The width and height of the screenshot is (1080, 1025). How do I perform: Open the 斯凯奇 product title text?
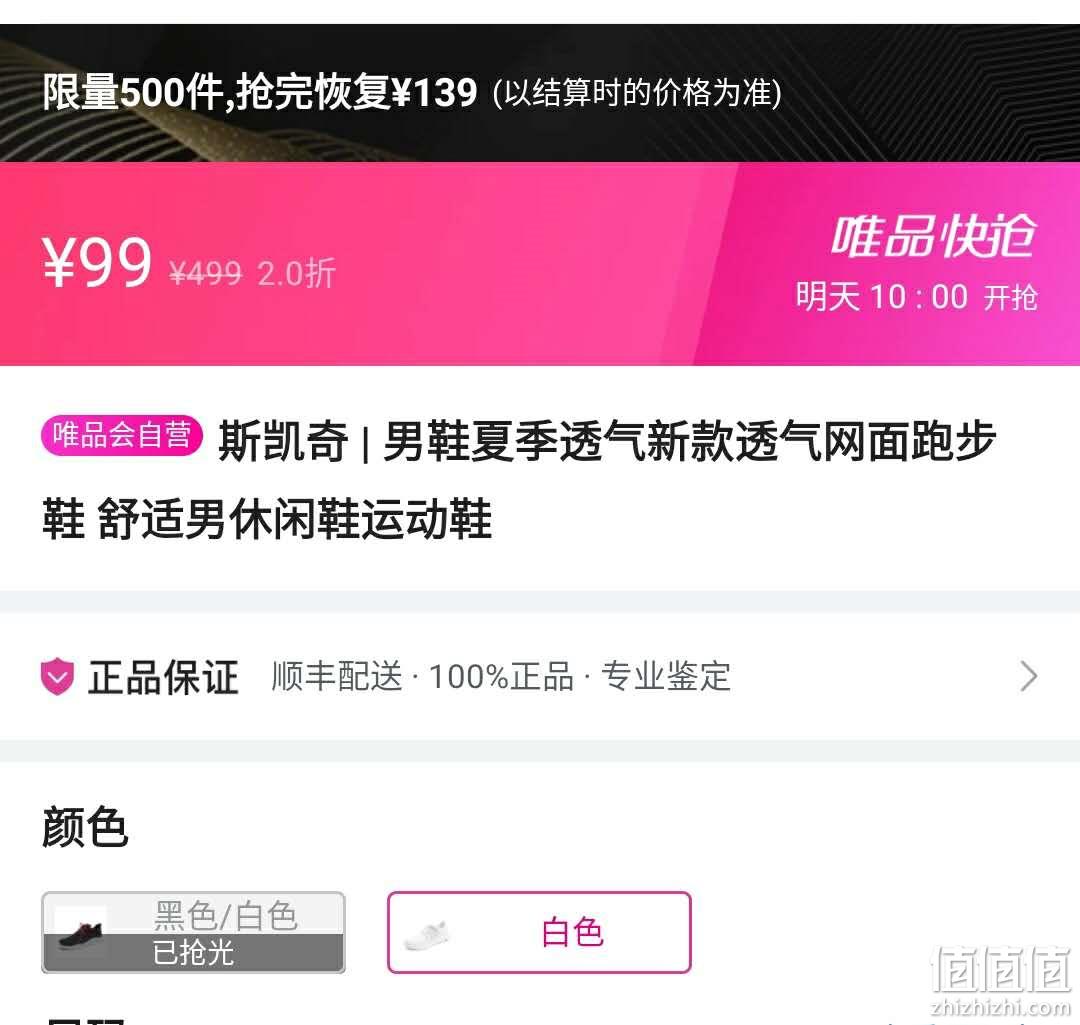tap(519, 479)
